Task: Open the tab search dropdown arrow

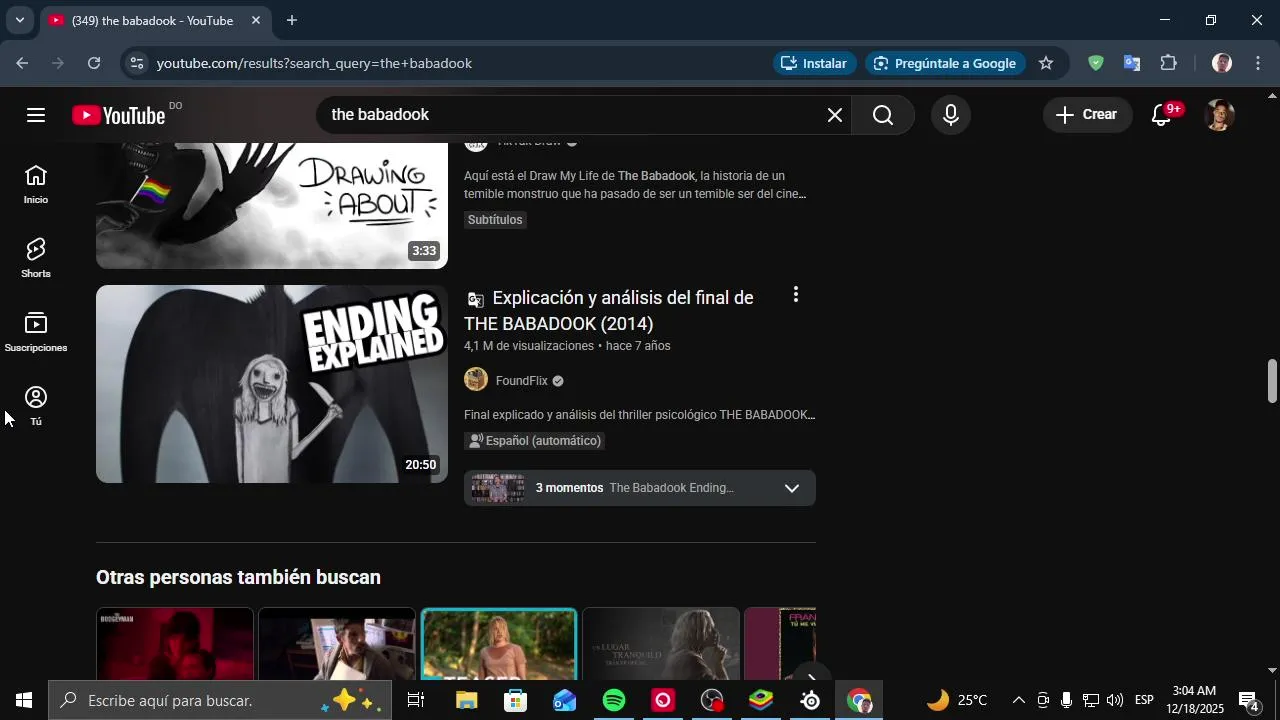Action: pos(19,20)
